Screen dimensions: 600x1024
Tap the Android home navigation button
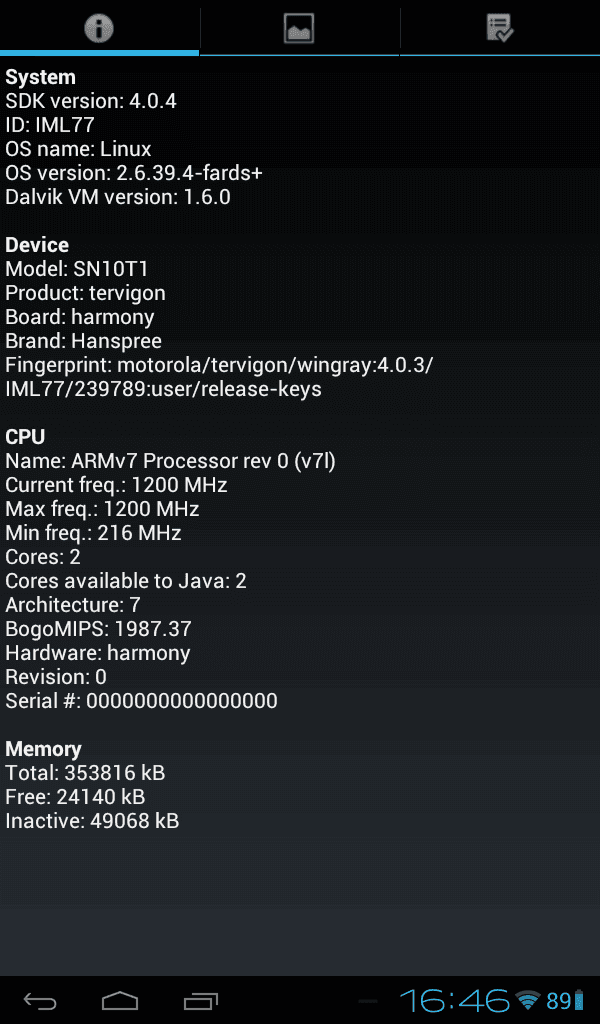click(120, 1000)
